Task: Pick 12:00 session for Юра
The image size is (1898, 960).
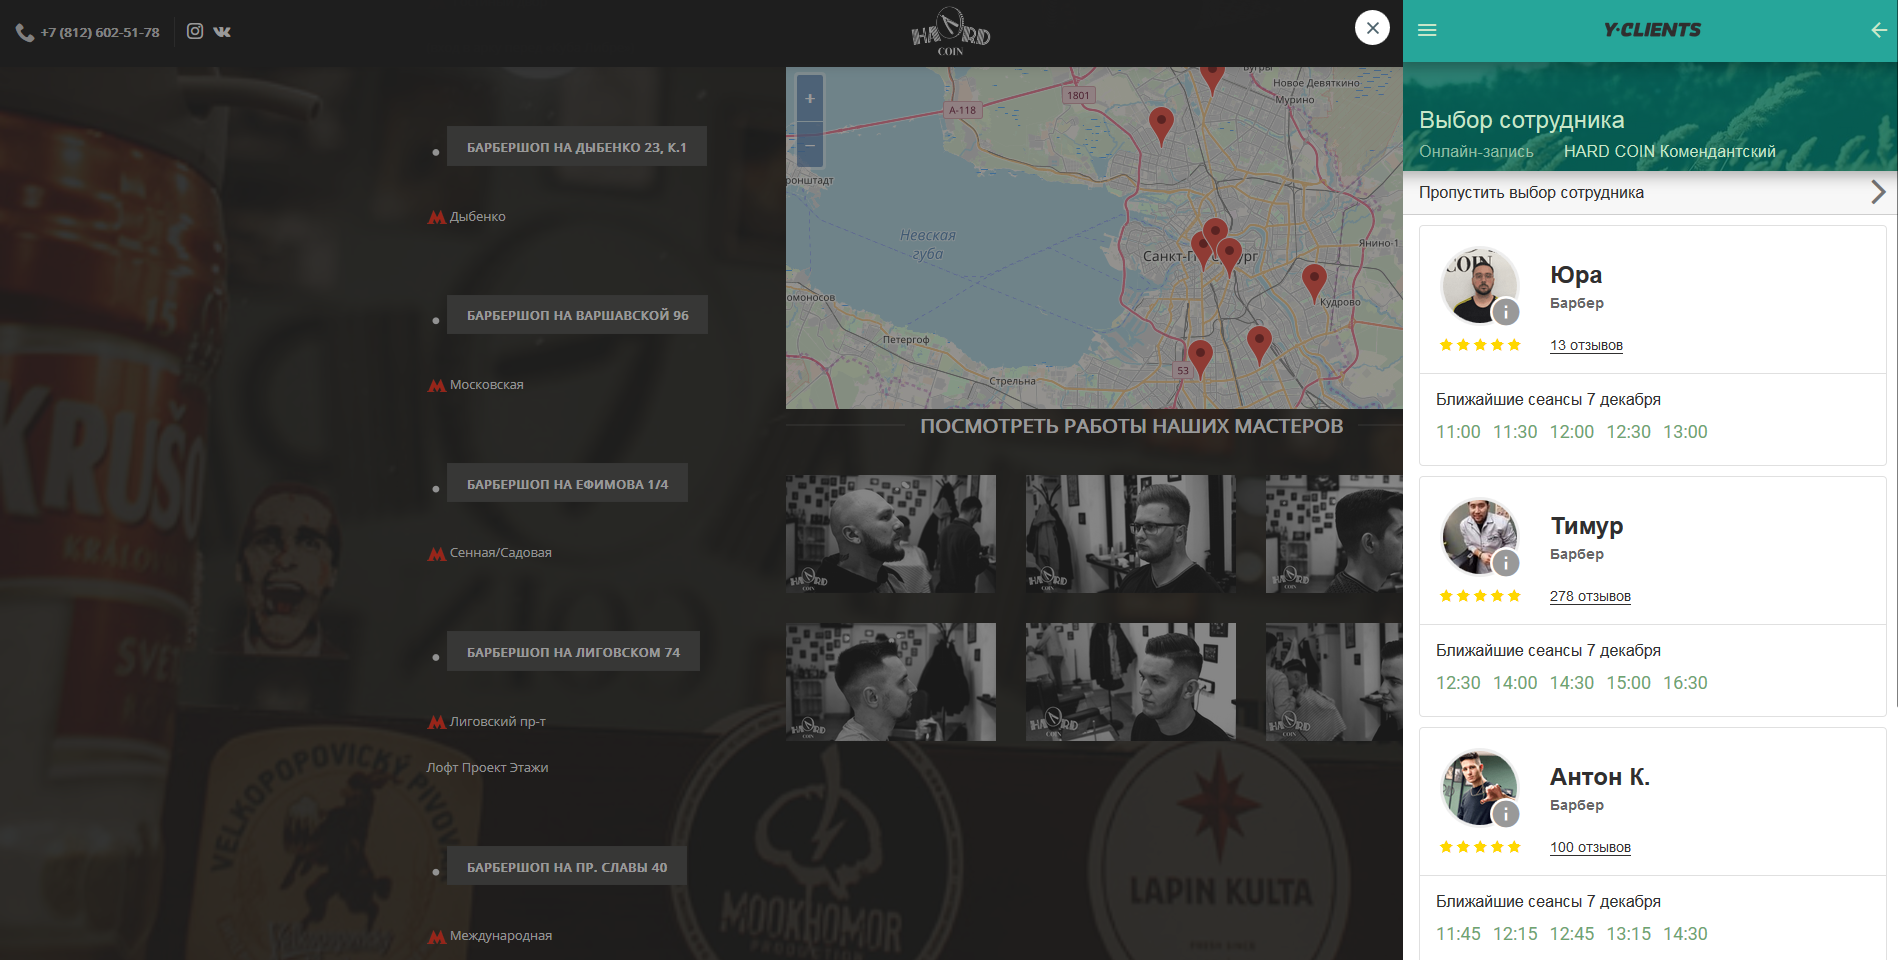Action: pos(1572,432)
